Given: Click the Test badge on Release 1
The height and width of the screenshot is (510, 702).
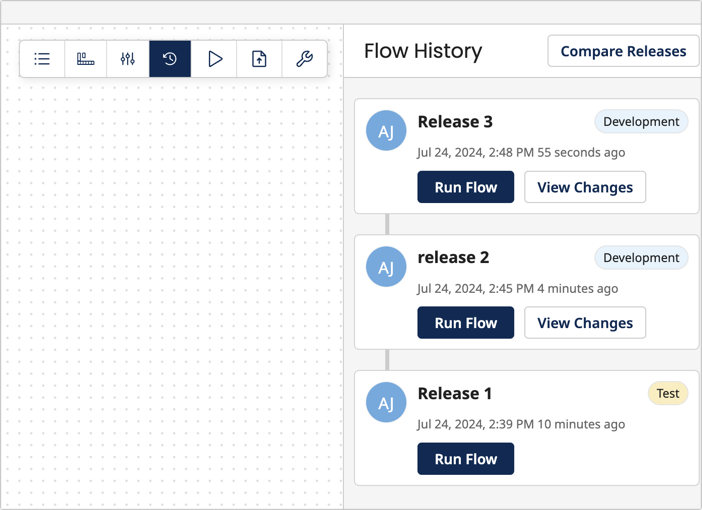Looking at the screenshot, I should click(668, 394).
